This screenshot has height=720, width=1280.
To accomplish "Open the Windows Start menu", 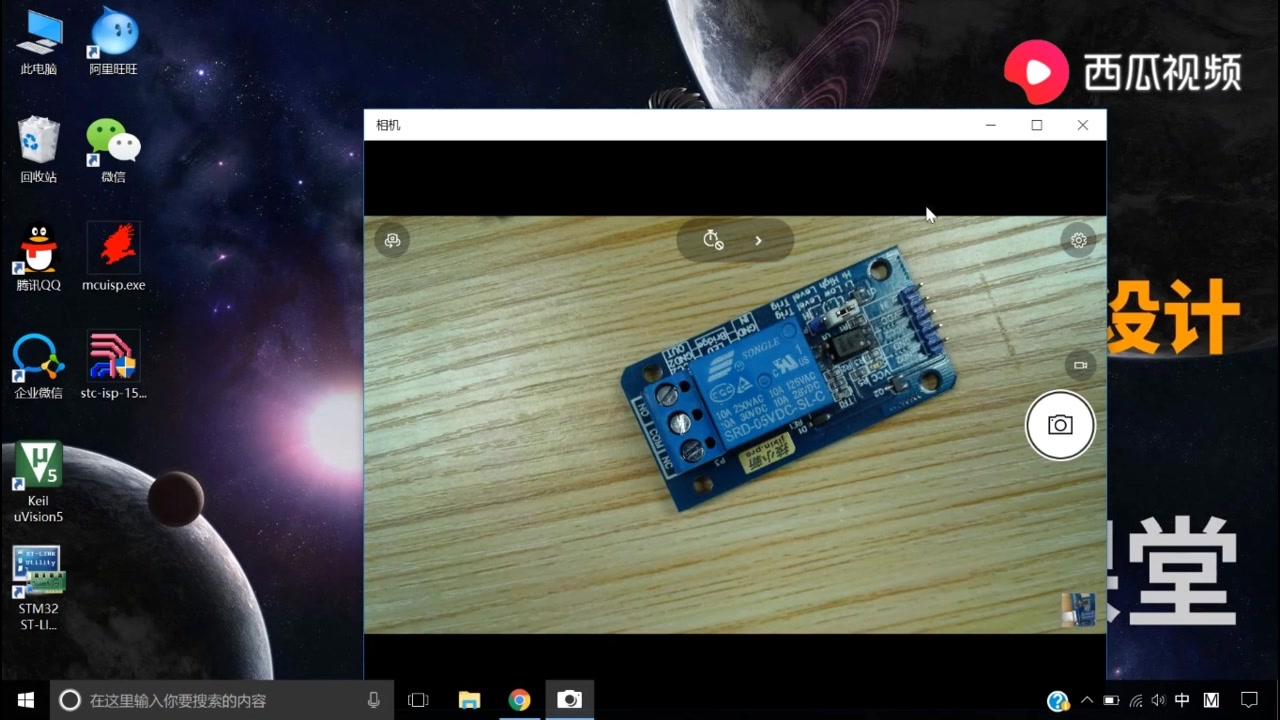I will pos(25,700).
